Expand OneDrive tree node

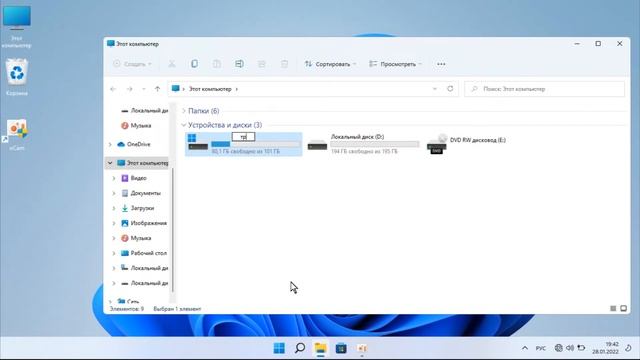coord(110,144)
